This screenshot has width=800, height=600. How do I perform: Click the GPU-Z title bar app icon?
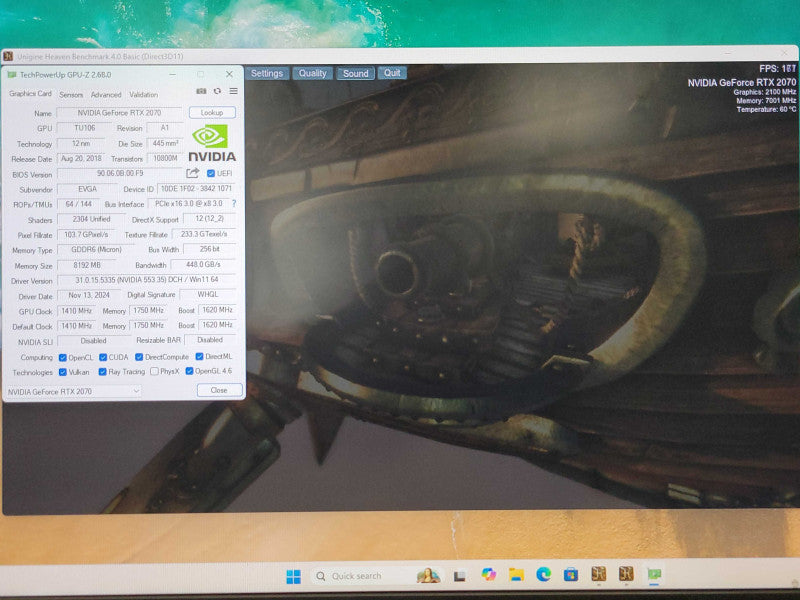[x=12, y=75]
